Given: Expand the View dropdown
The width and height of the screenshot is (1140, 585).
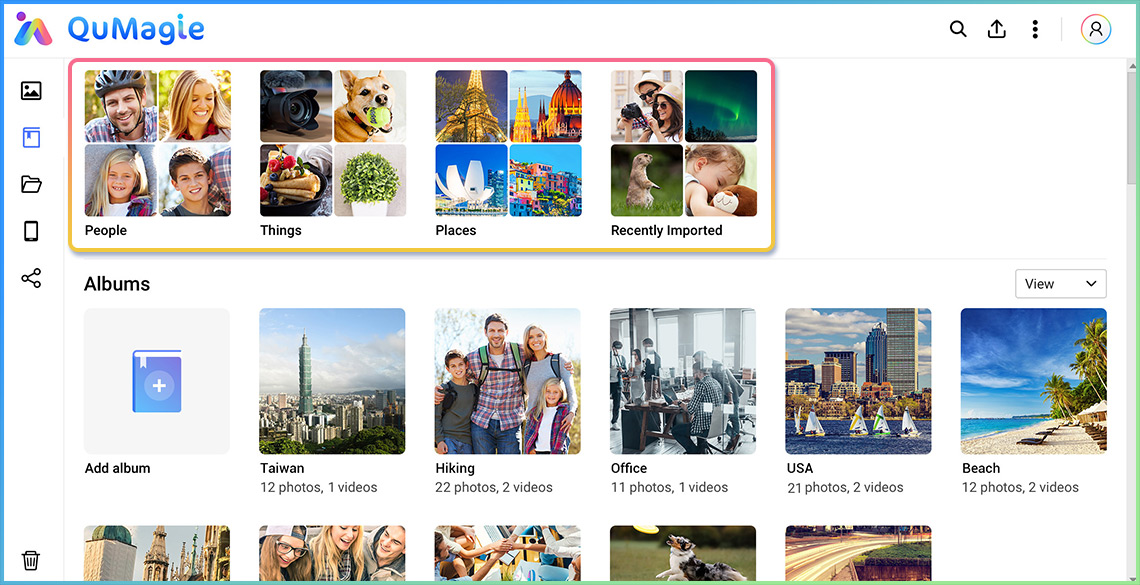Looking at the screenshot, I should tap(1060, 284).
